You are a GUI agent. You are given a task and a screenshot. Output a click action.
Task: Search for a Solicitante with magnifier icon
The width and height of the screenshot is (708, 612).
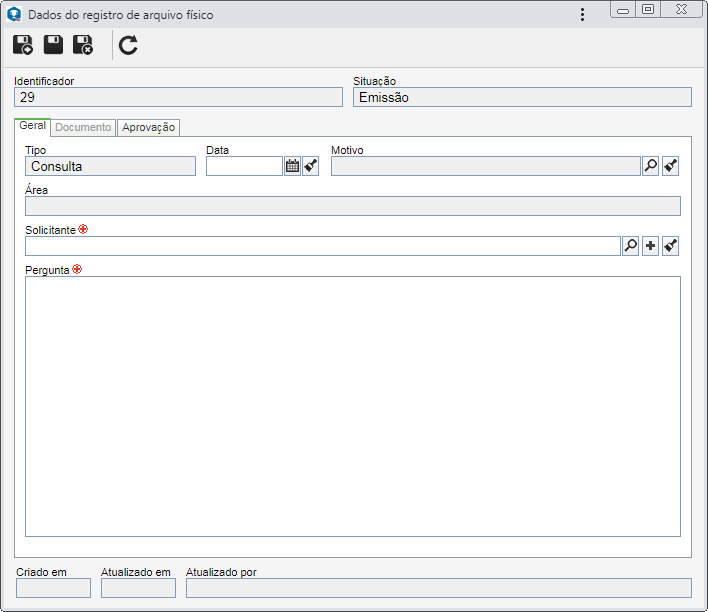click(x=631, y=246)
